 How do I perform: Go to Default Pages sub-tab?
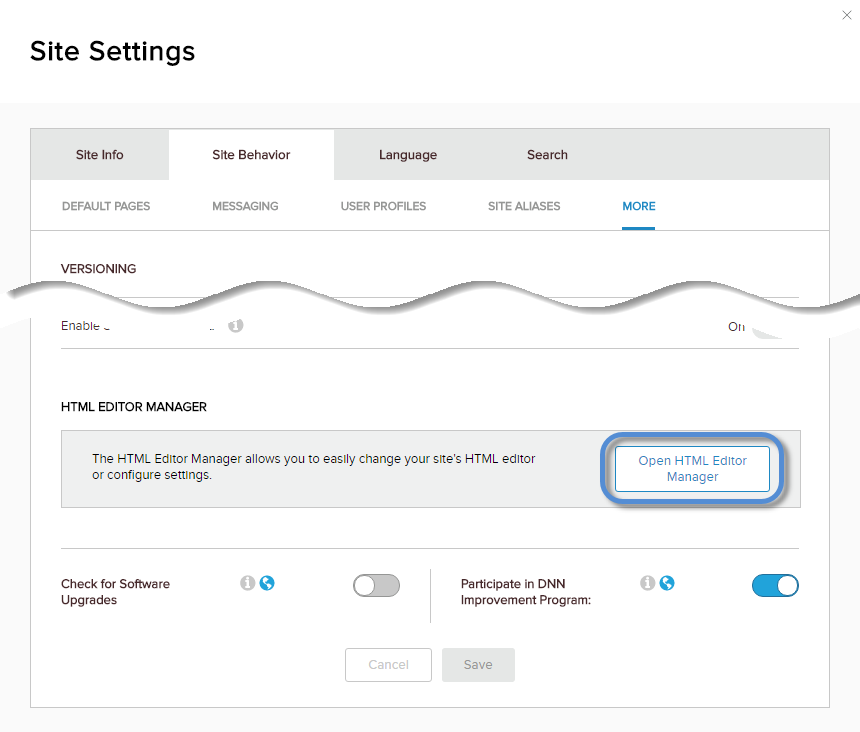(x=106, y=206)
